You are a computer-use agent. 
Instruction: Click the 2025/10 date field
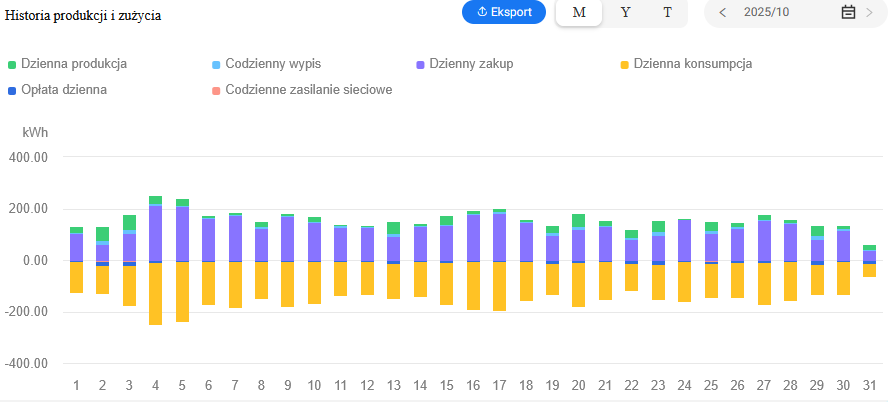(x=770, y=12)
